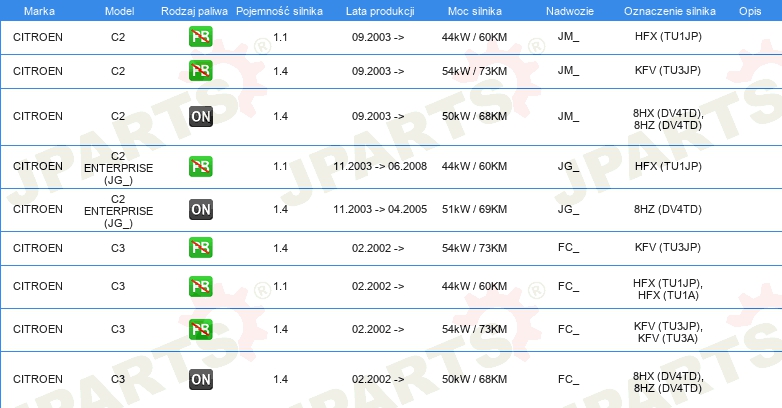This screenshot has width=782, height=408.
Task: Click the PB petrol icon in the C3 1.1 HFX row
Action: click(x=200, y=286)
